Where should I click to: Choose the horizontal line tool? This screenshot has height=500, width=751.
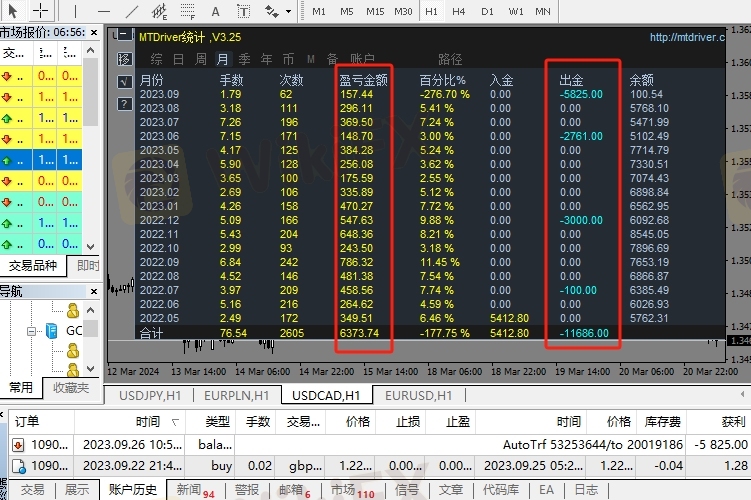[103, 11]
